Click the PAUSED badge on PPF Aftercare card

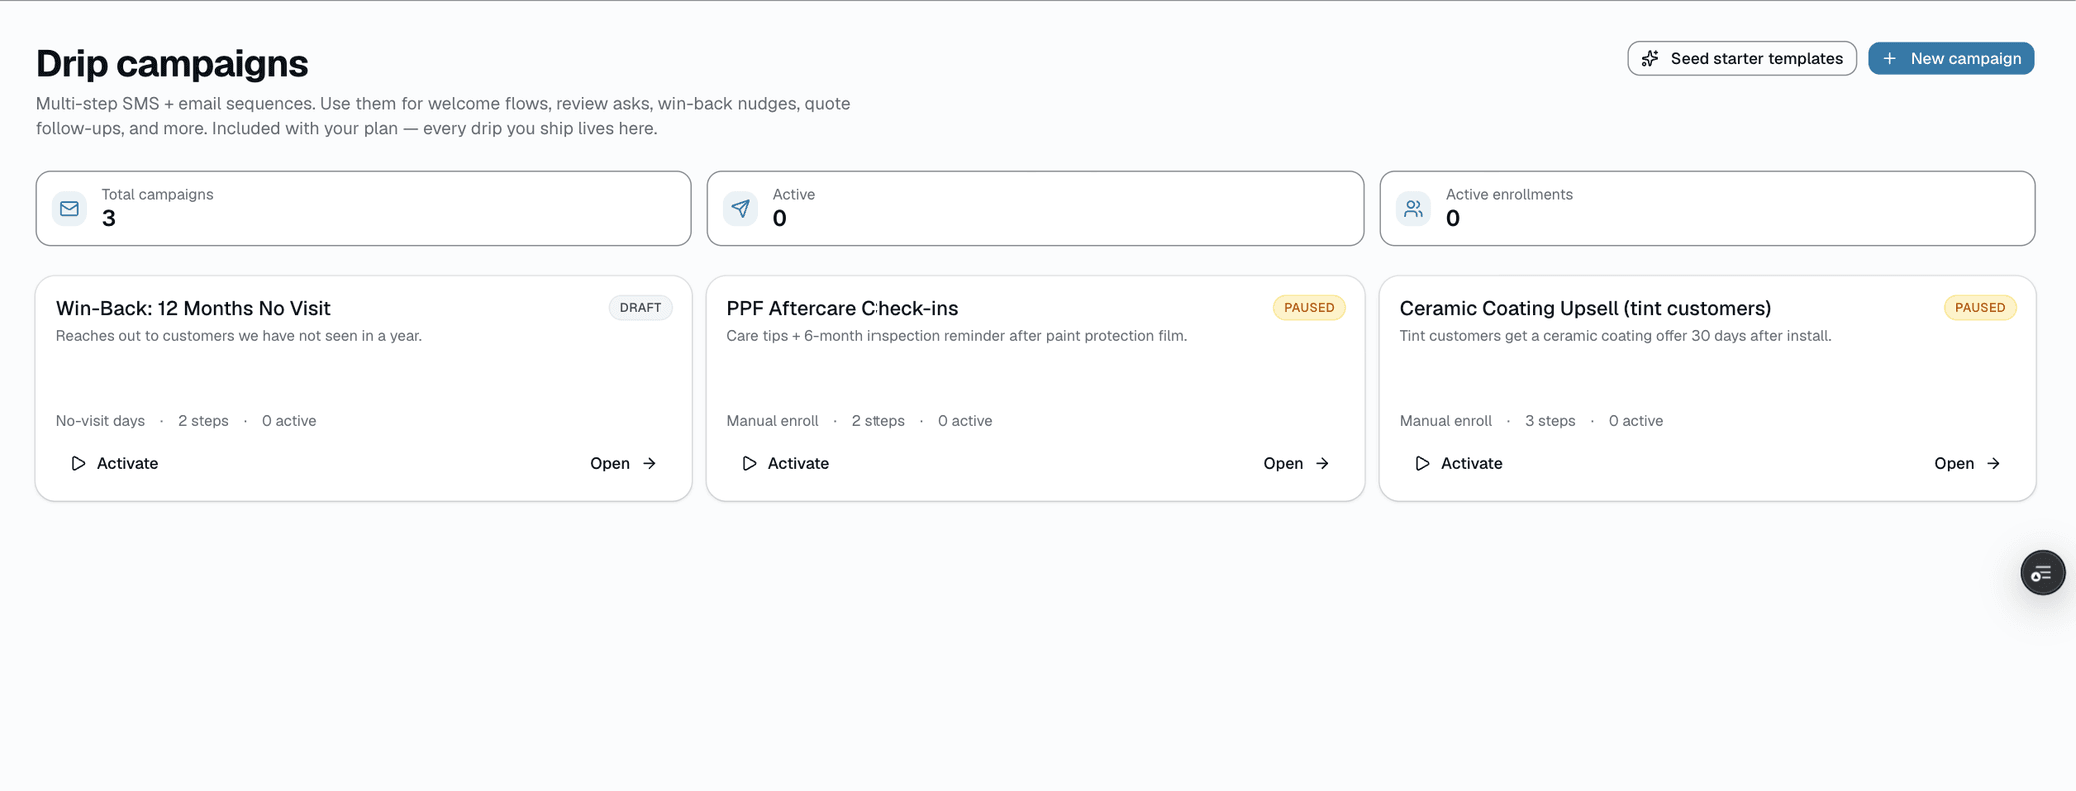point(1309,307)
